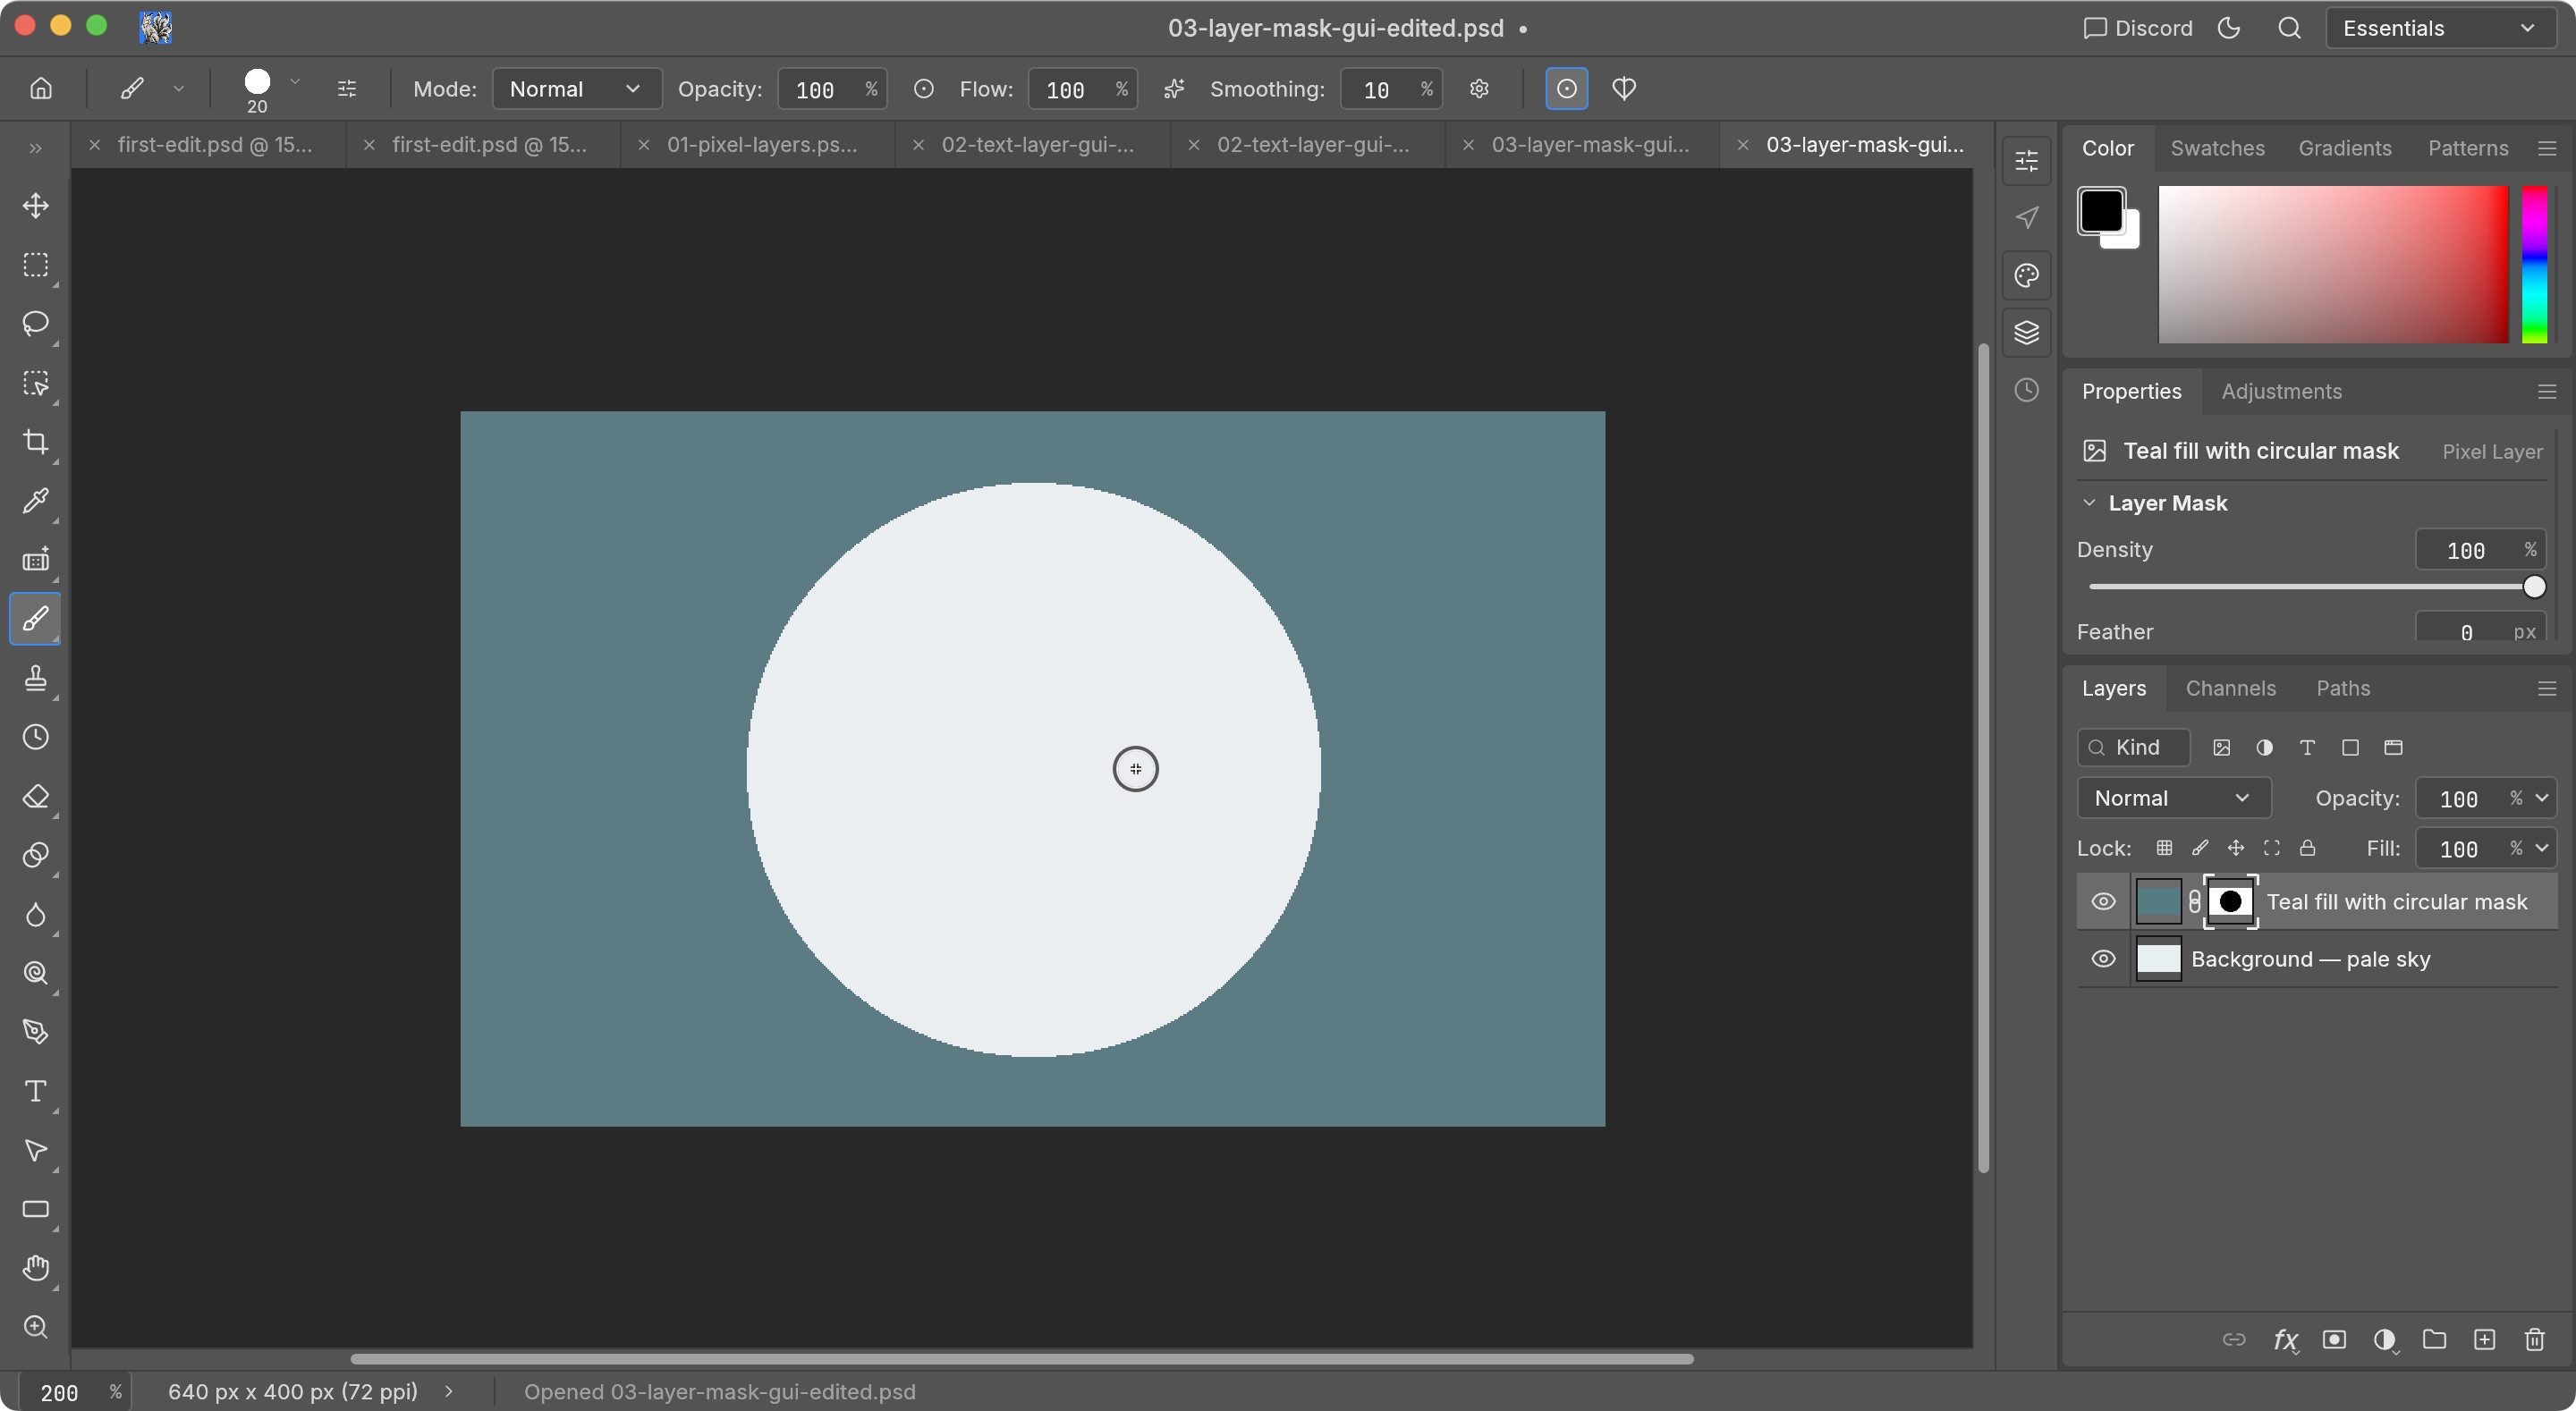
Task: Select the Clone Stamp tool
Action: [36, 678]
